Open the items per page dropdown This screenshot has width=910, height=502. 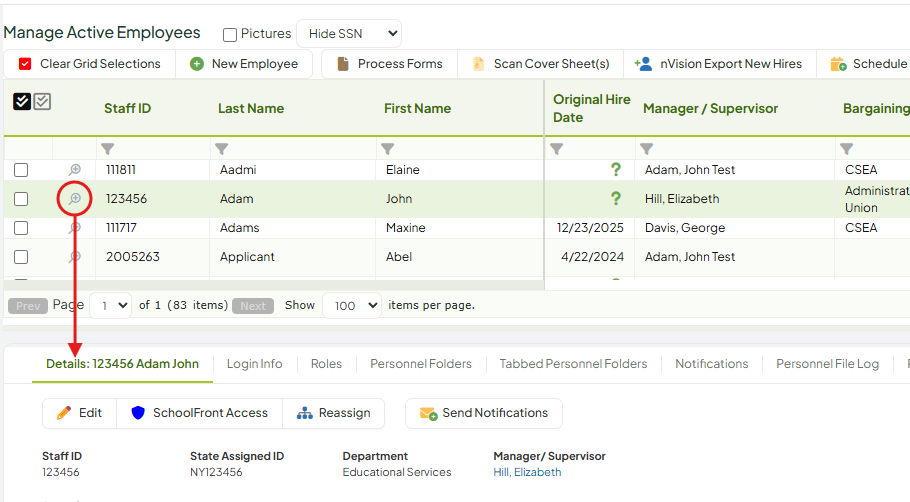pyautogui.click(x=352, y=305)
